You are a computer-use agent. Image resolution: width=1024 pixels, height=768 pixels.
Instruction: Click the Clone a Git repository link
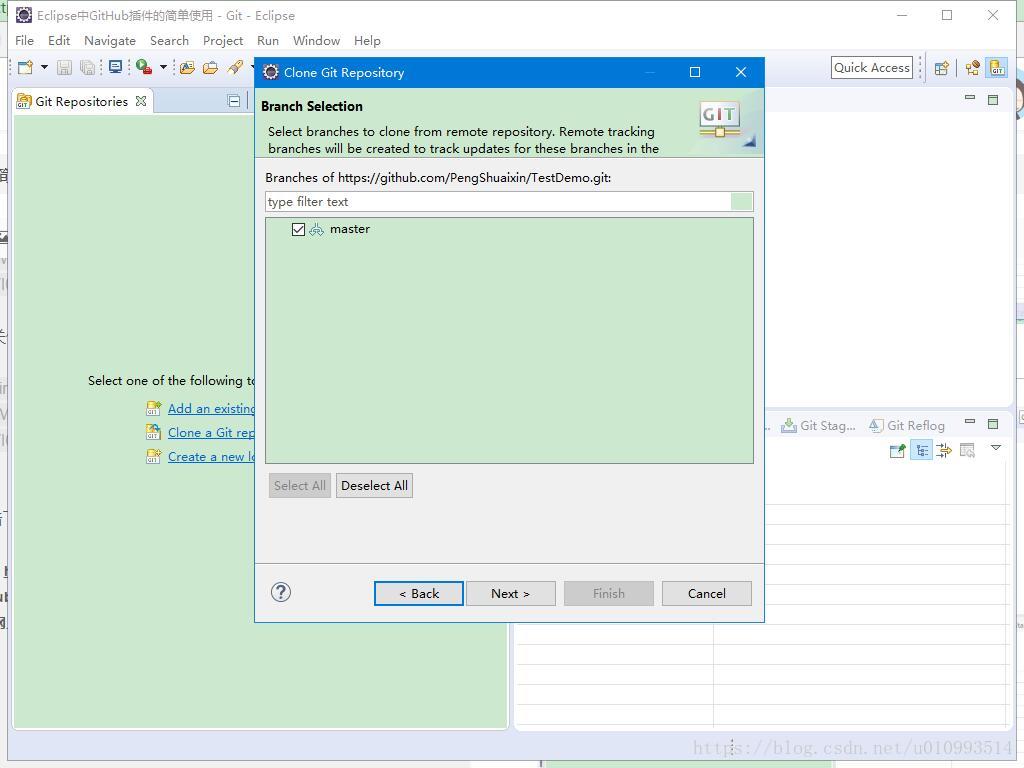tap(211, 432)
